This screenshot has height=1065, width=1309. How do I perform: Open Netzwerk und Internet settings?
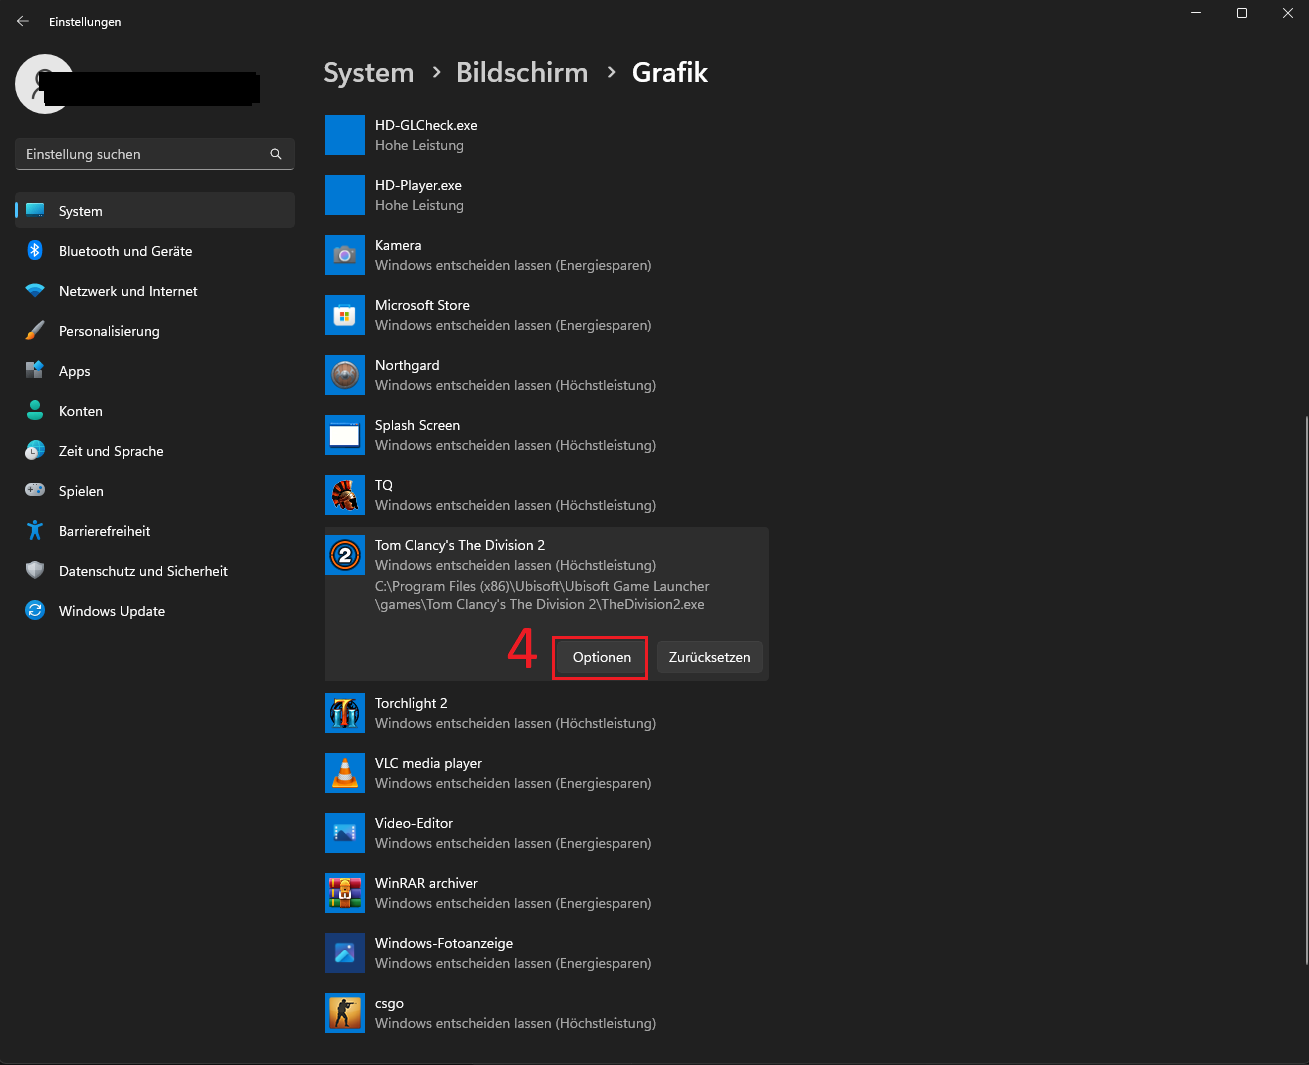point(155,291)
